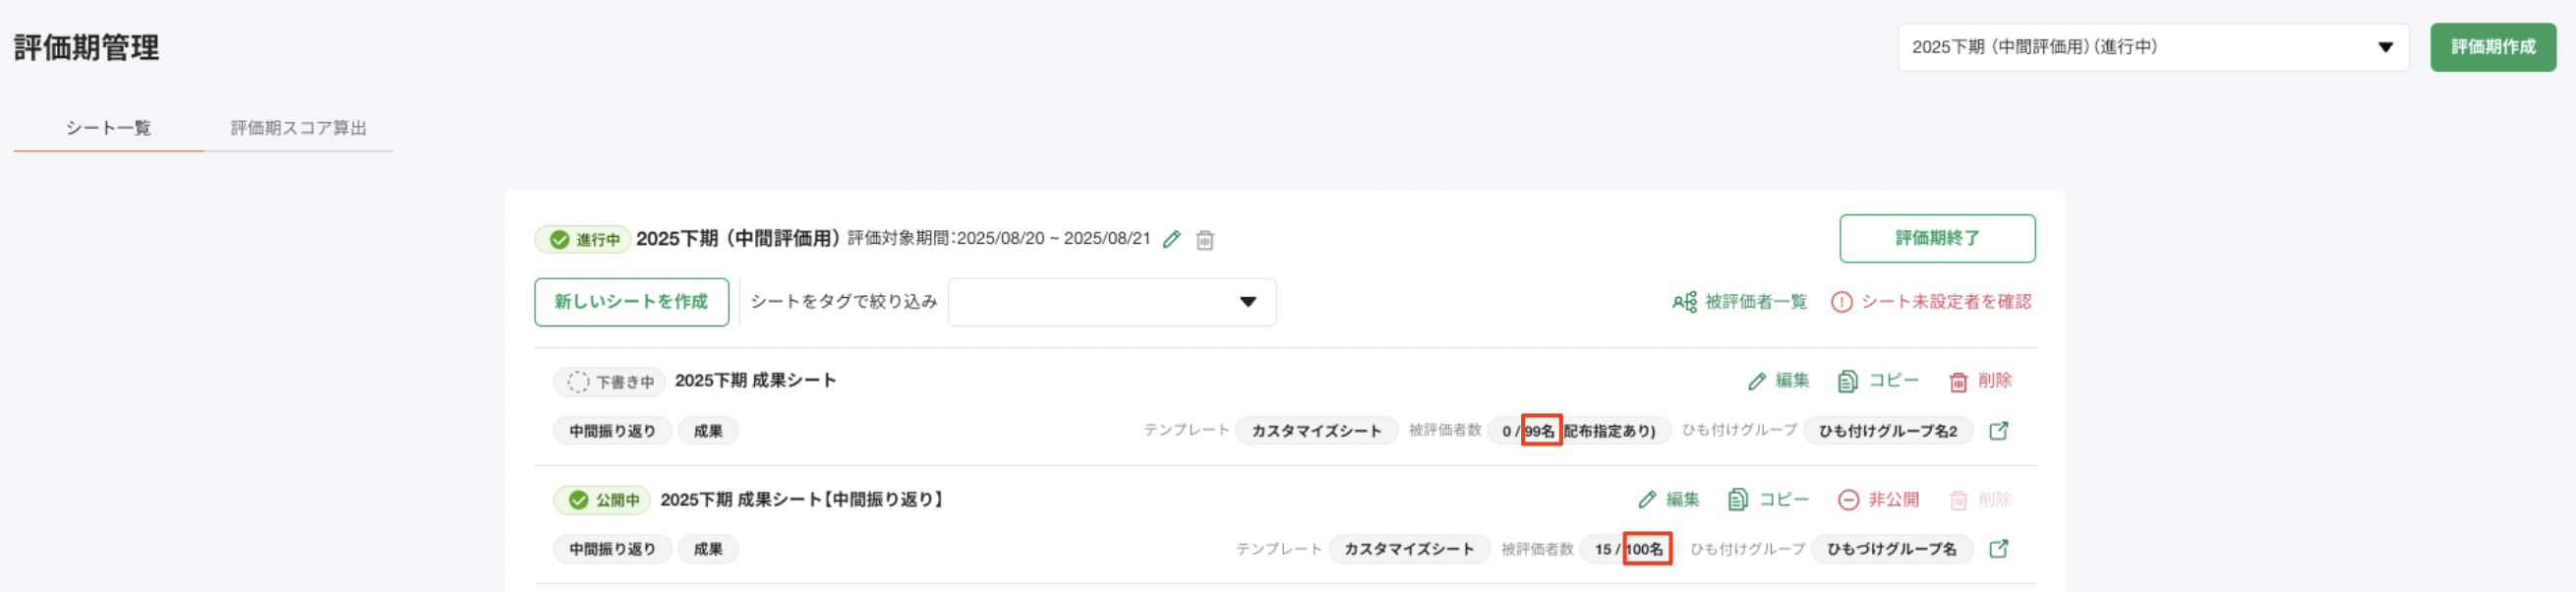Click 削除 for the draft 2025下期 成果シート
The width and height of the screenshot is (2576, 592).
(x=1980, y=381)
